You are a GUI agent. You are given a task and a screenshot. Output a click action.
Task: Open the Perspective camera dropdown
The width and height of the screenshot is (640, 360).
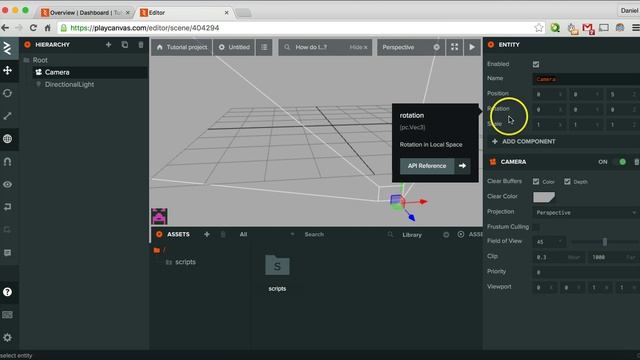click(411, 47)
